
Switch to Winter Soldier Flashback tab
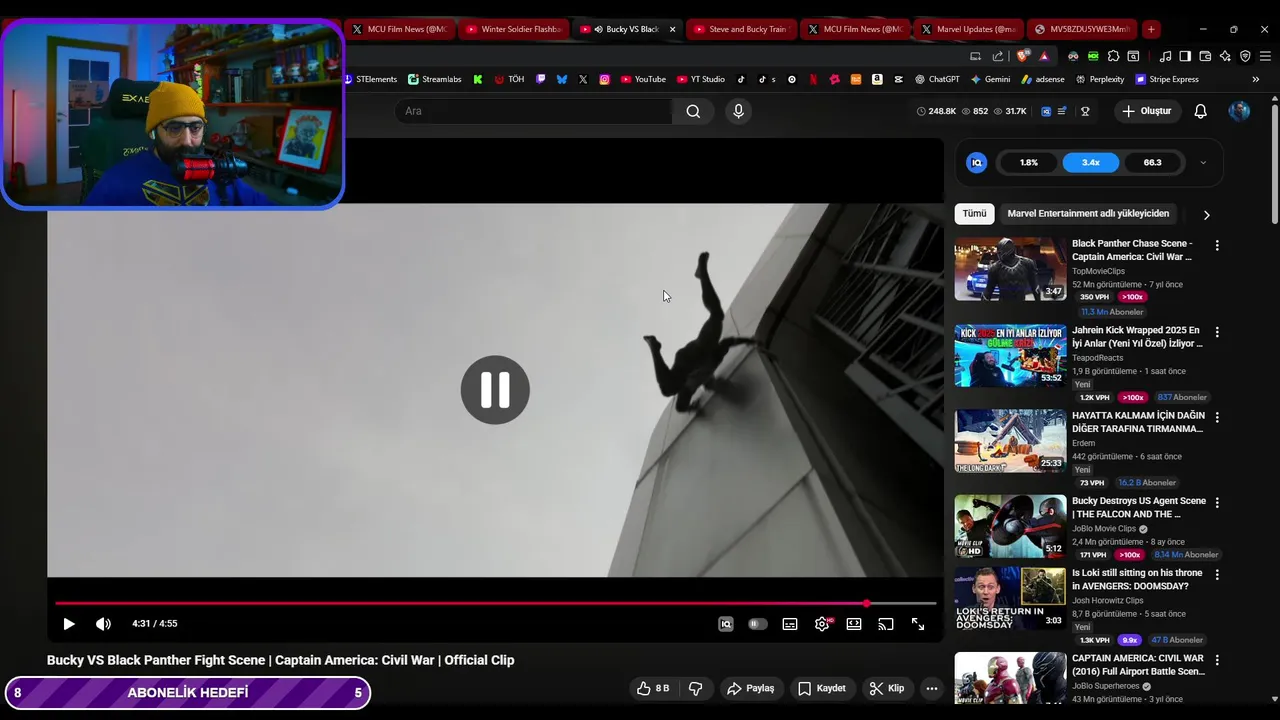point(514,29)
